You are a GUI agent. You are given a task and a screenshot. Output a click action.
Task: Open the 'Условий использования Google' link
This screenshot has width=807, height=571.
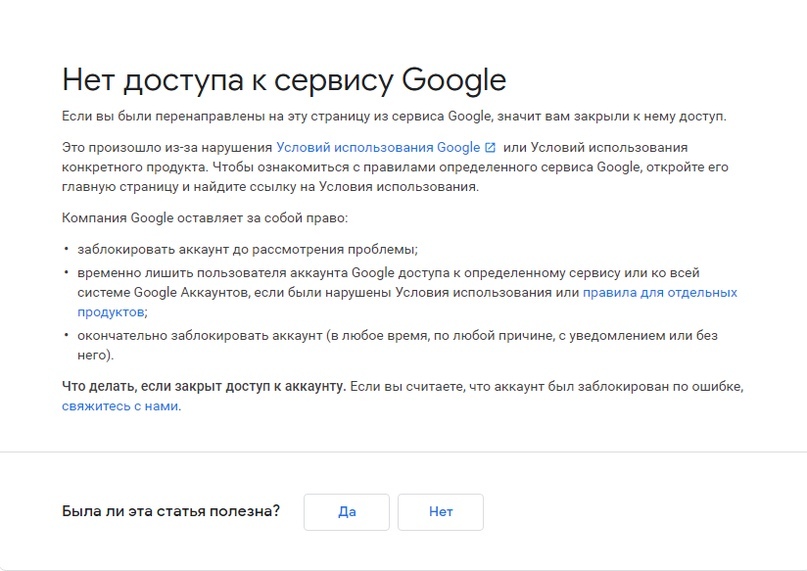378,148
